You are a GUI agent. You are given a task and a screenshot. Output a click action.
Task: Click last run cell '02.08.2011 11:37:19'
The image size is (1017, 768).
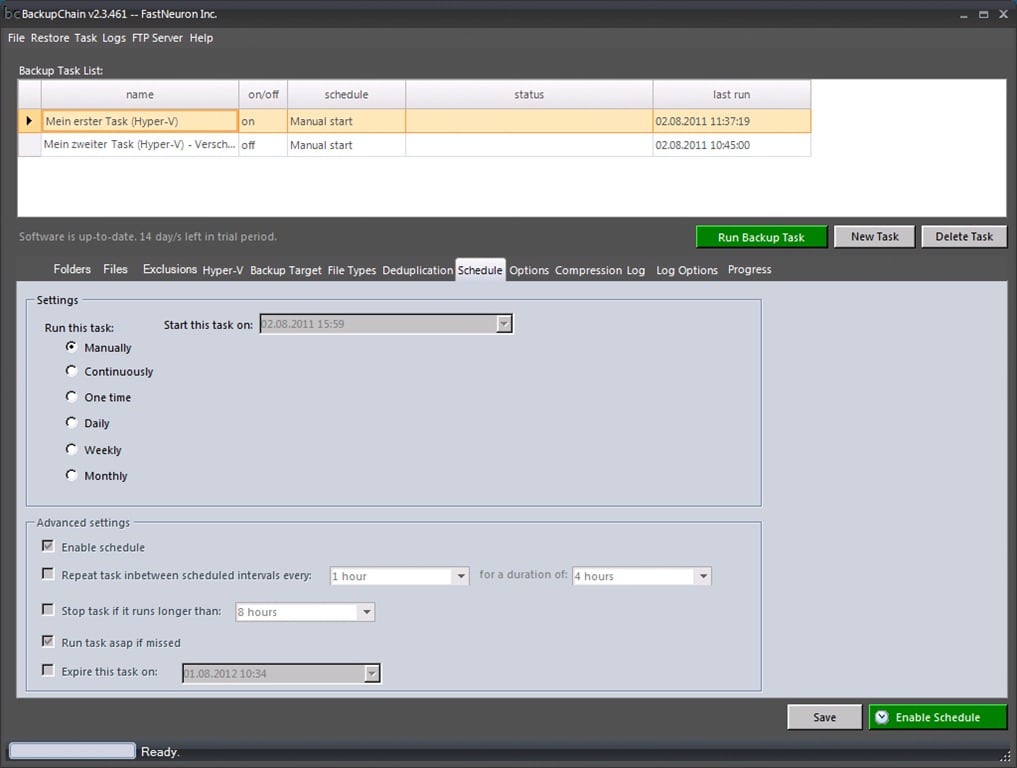coord(732,121)
